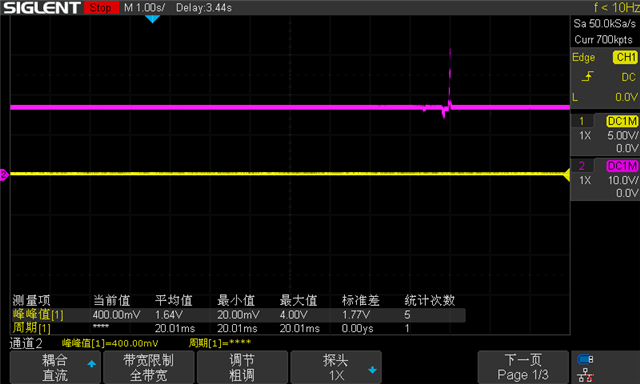Open the 耦合 直流 coupling menu
The width and height of the screenshot is (640, 384).
click(x=55, y=367)
